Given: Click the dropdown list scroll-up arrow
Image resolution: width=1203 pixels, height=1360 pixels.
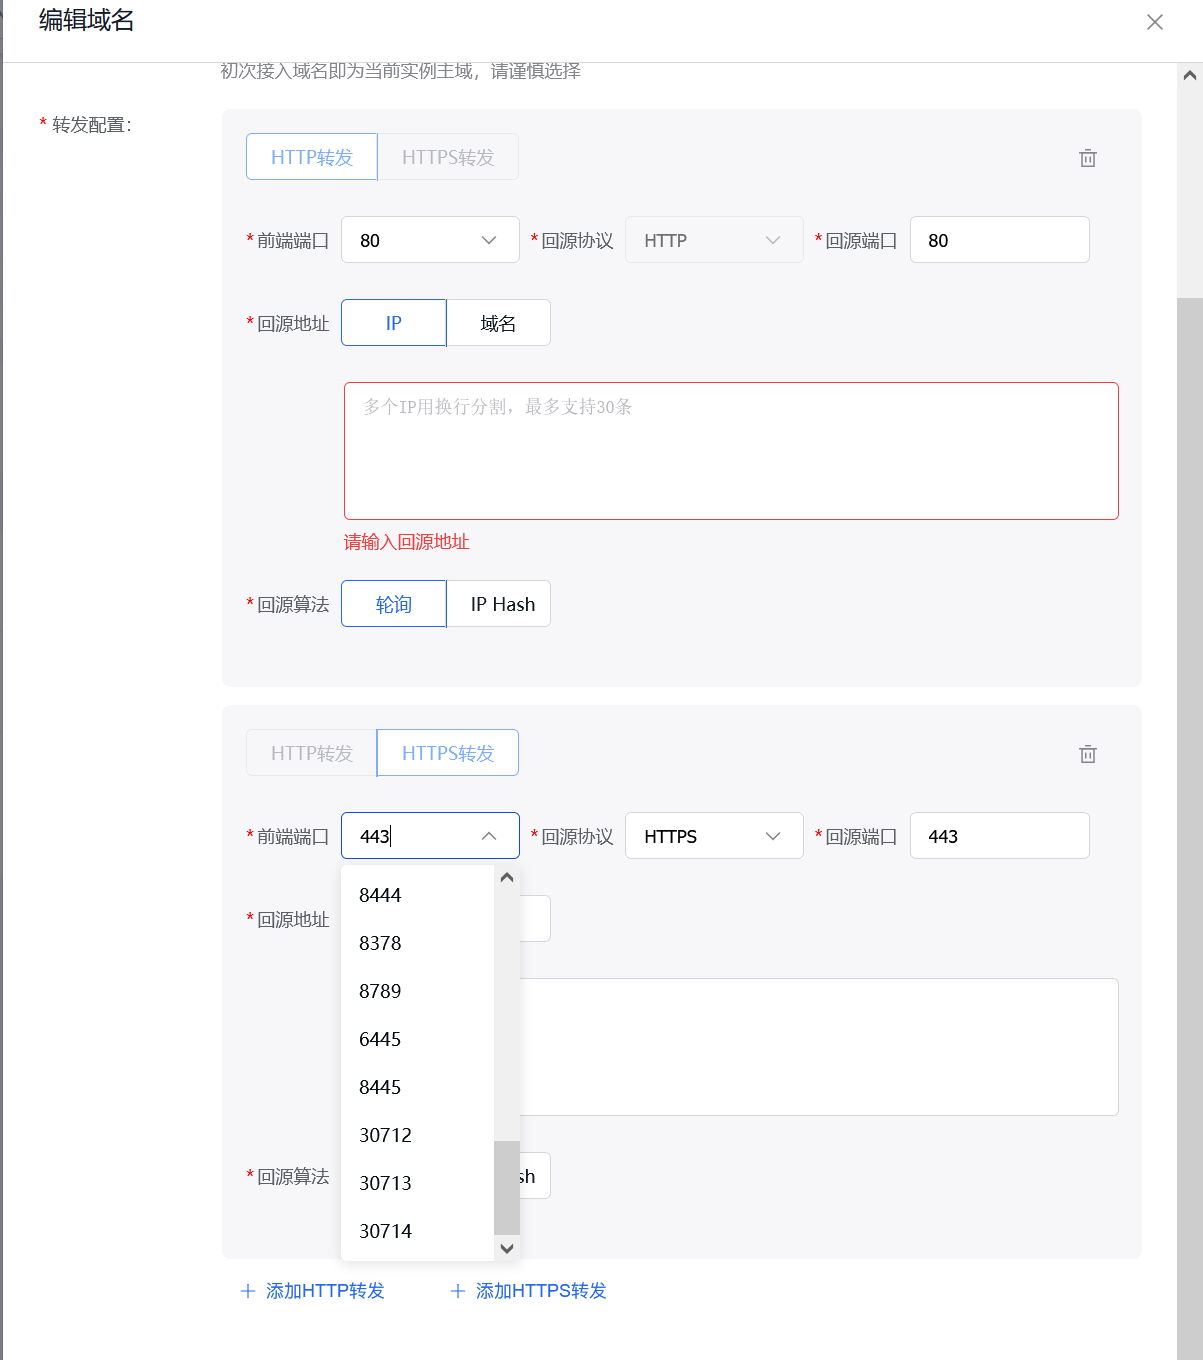Looking at the screenshot, I should coord(507,878).
